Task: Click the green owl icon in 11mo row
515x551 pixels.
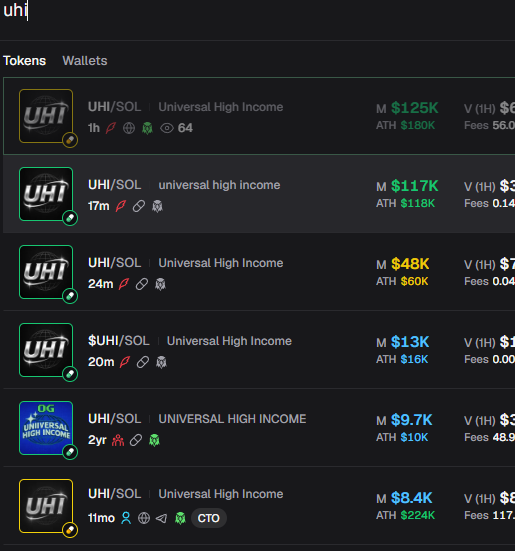Action: coord(180,518)
